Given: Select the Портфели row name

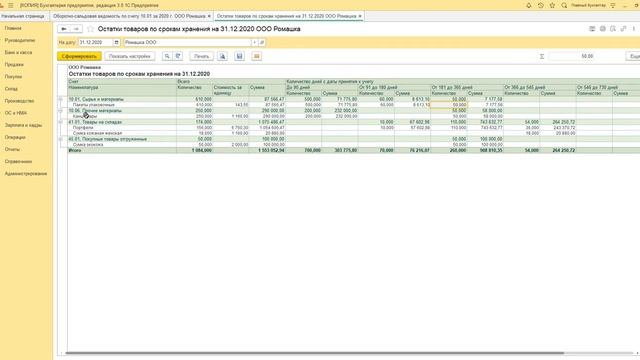Looking at the screenshot, I should tap(83, 128).
